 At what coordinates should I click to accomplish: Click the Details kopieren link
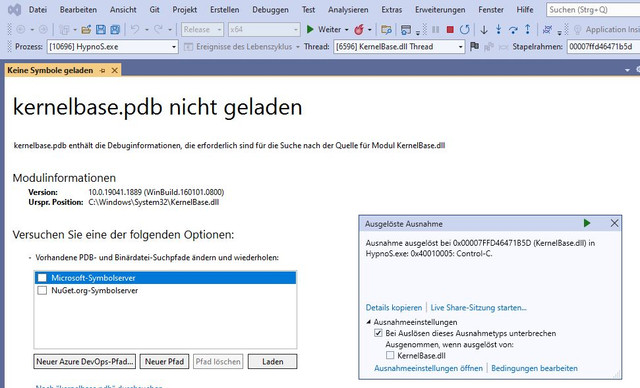point(393,308)
